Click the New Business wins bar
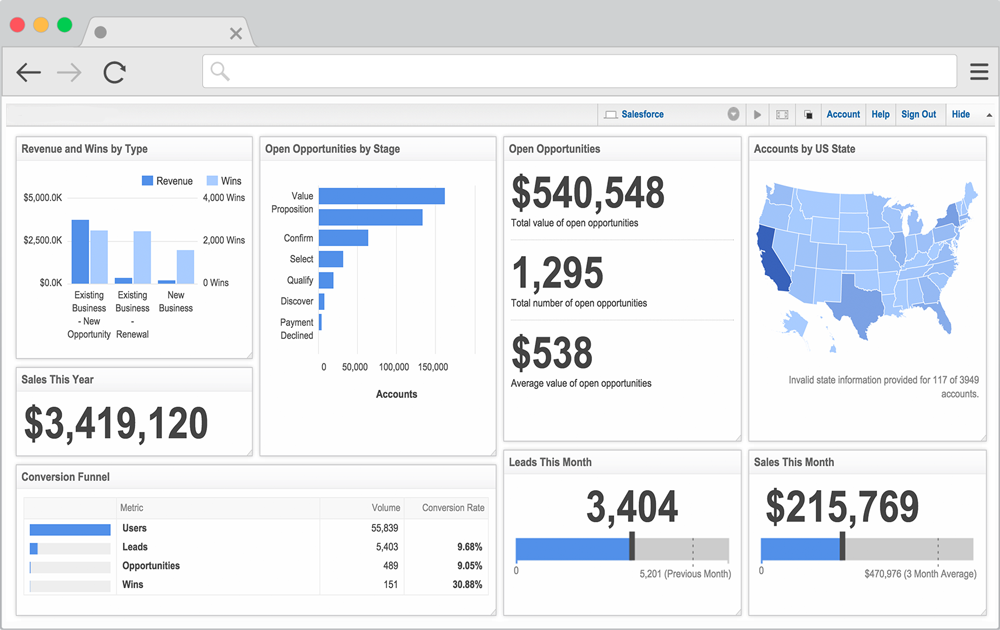This screenshot has width=1000, height=630. [x=186, y=267]
